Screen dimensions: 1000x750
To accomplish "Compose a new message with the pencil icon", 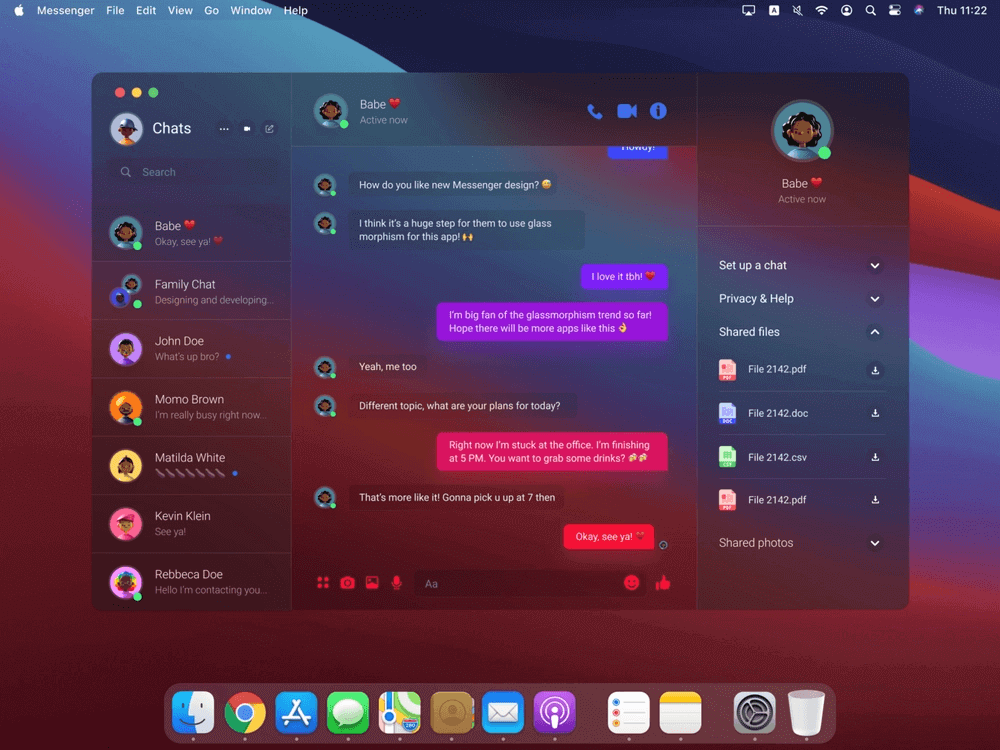I will click(x=268, y=129).
